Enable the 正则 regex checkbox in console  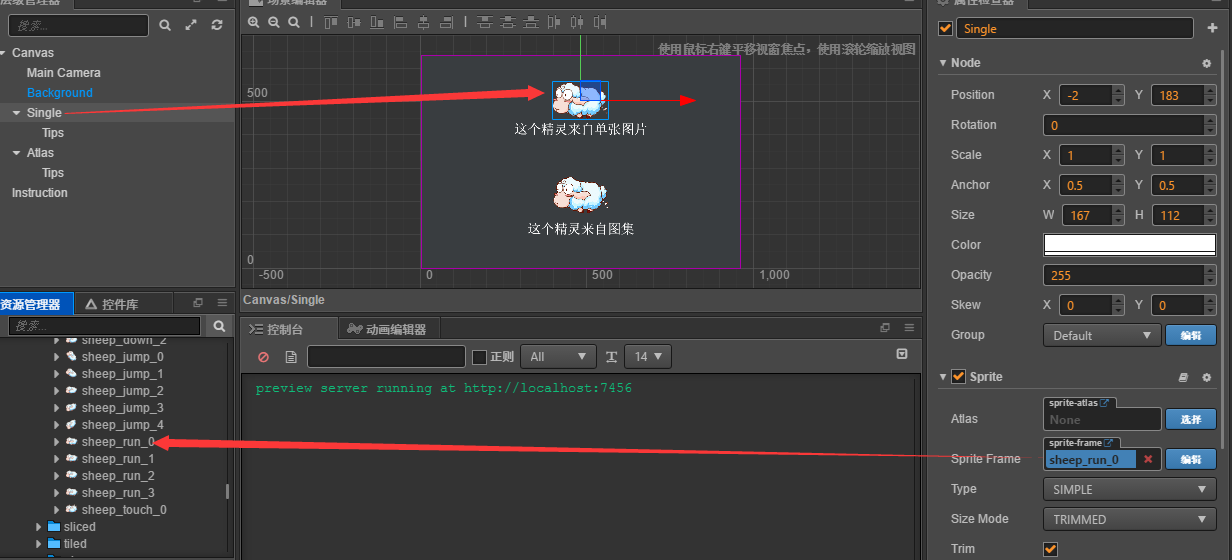(x=479, y=357)
